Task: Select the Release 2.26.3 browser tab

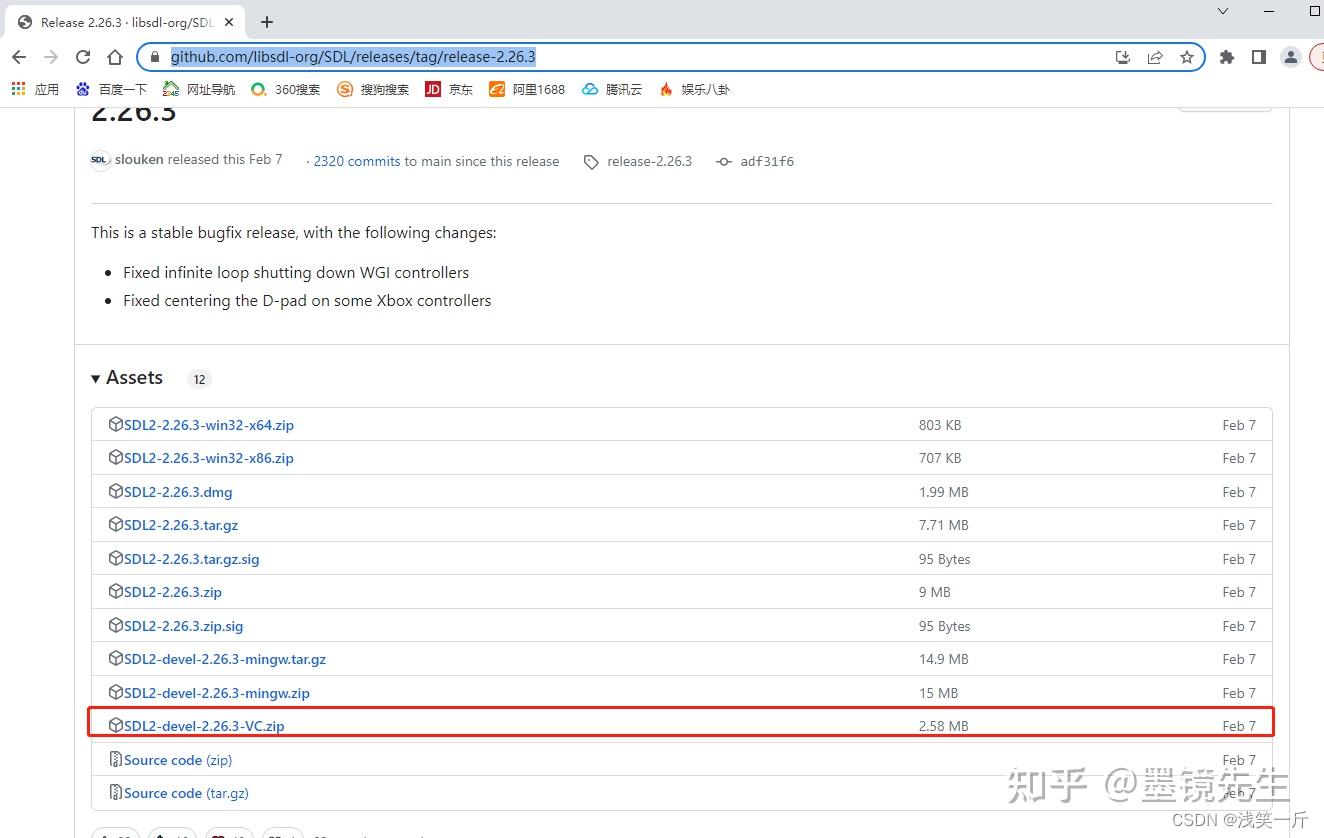Action: click(x=120, y=21)
